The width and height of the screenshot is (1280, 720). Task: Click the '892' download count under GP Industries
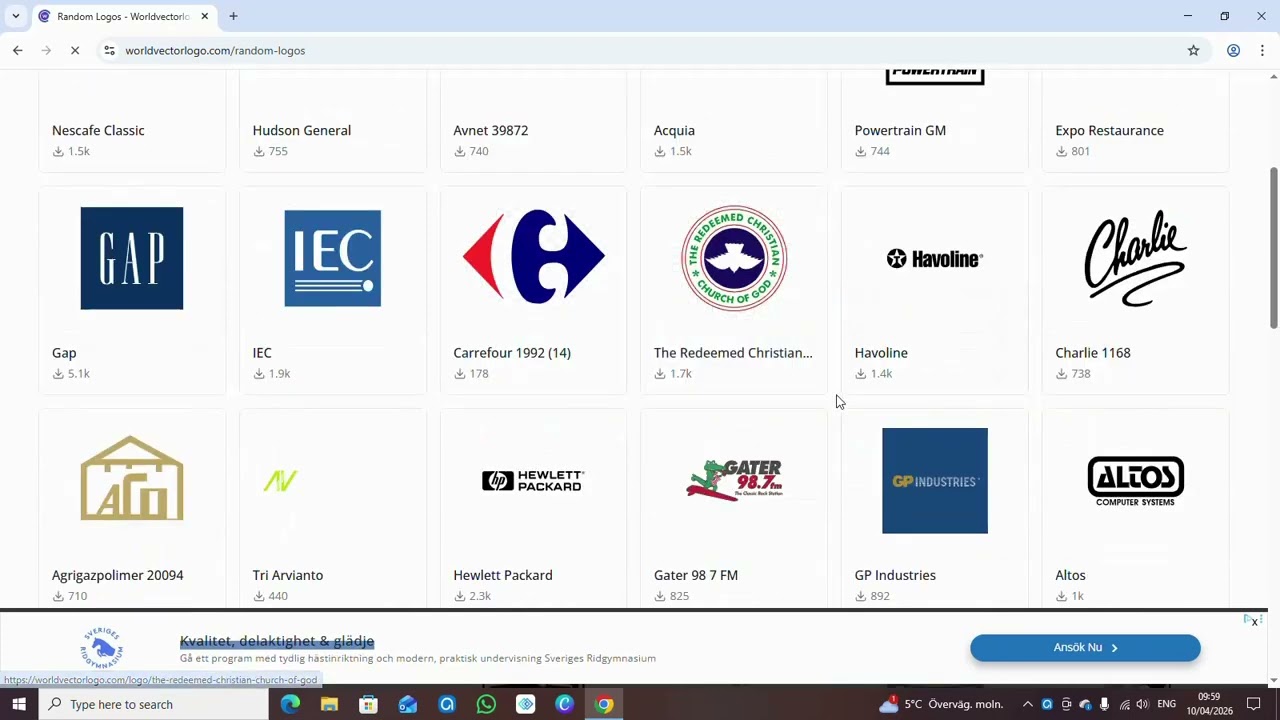coord(880,596)
